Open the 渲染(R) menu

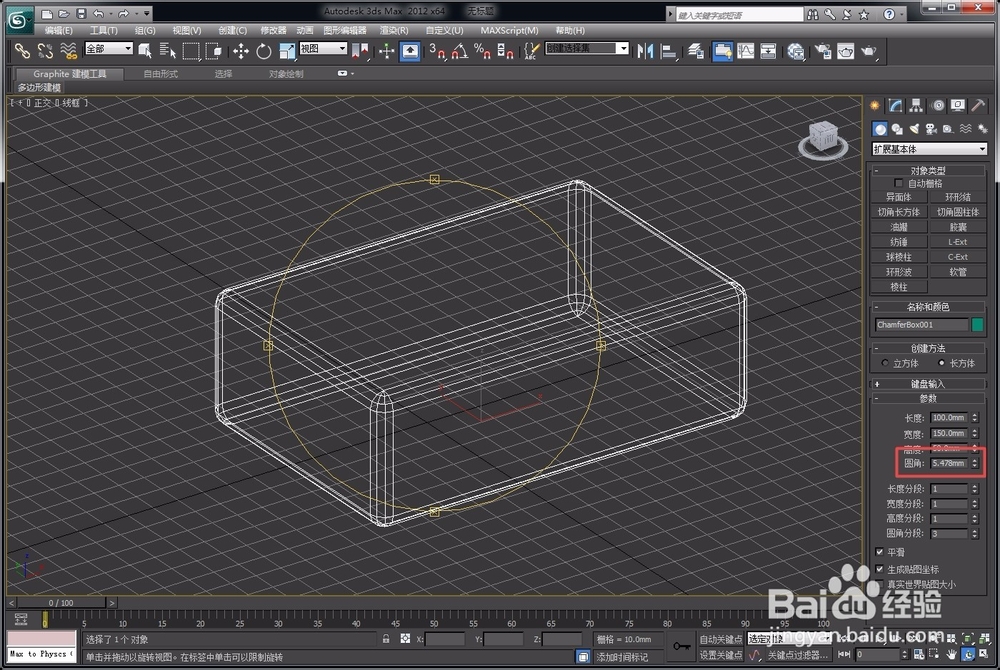coord(394,30)
